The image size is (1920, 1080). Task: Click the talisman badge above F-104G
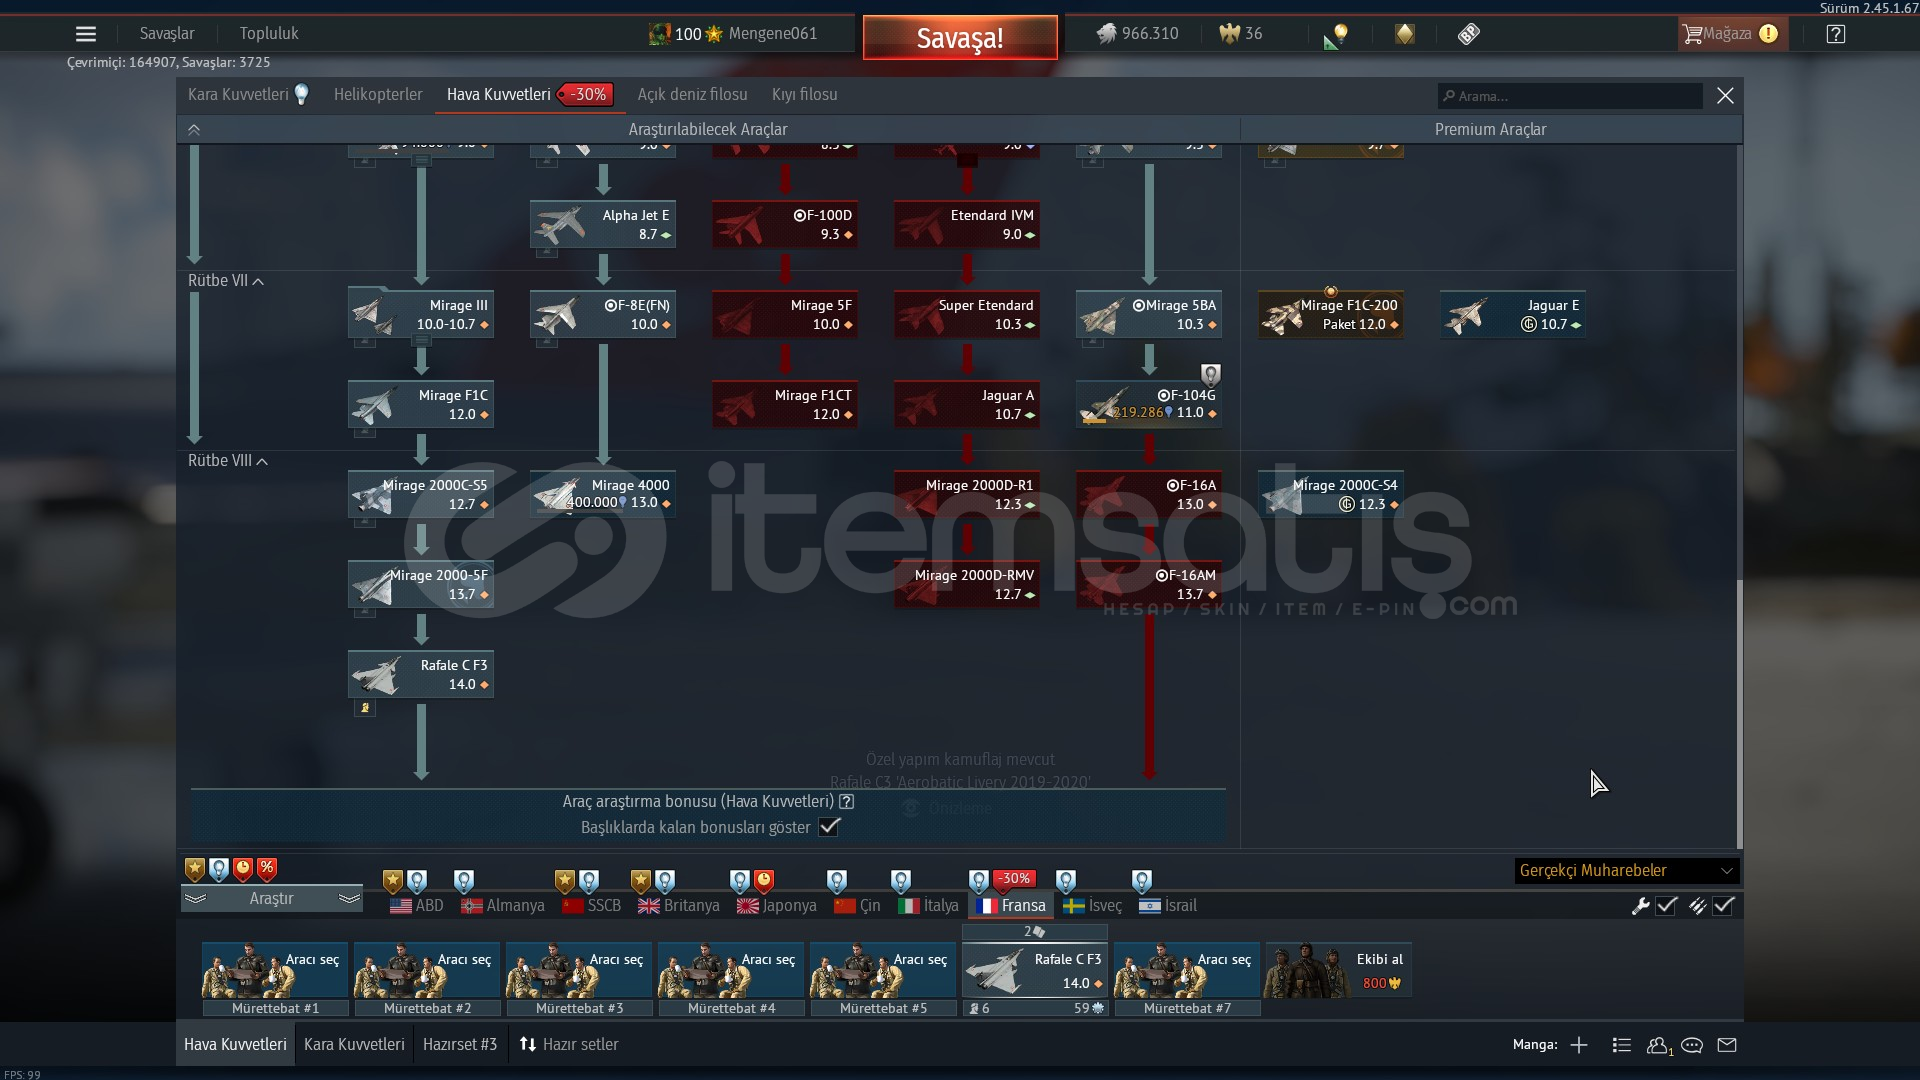pyautogui.click(x=1211, y=375)
